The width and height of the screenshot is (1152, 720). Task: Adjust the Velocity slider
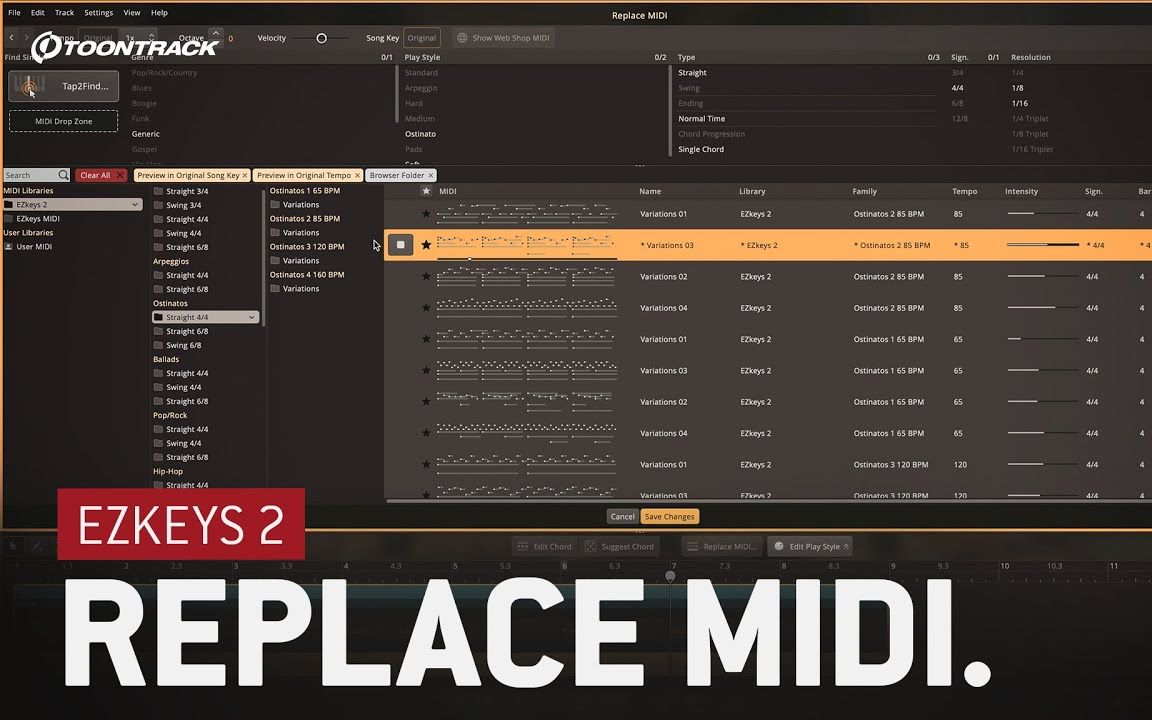pos(323,37)
